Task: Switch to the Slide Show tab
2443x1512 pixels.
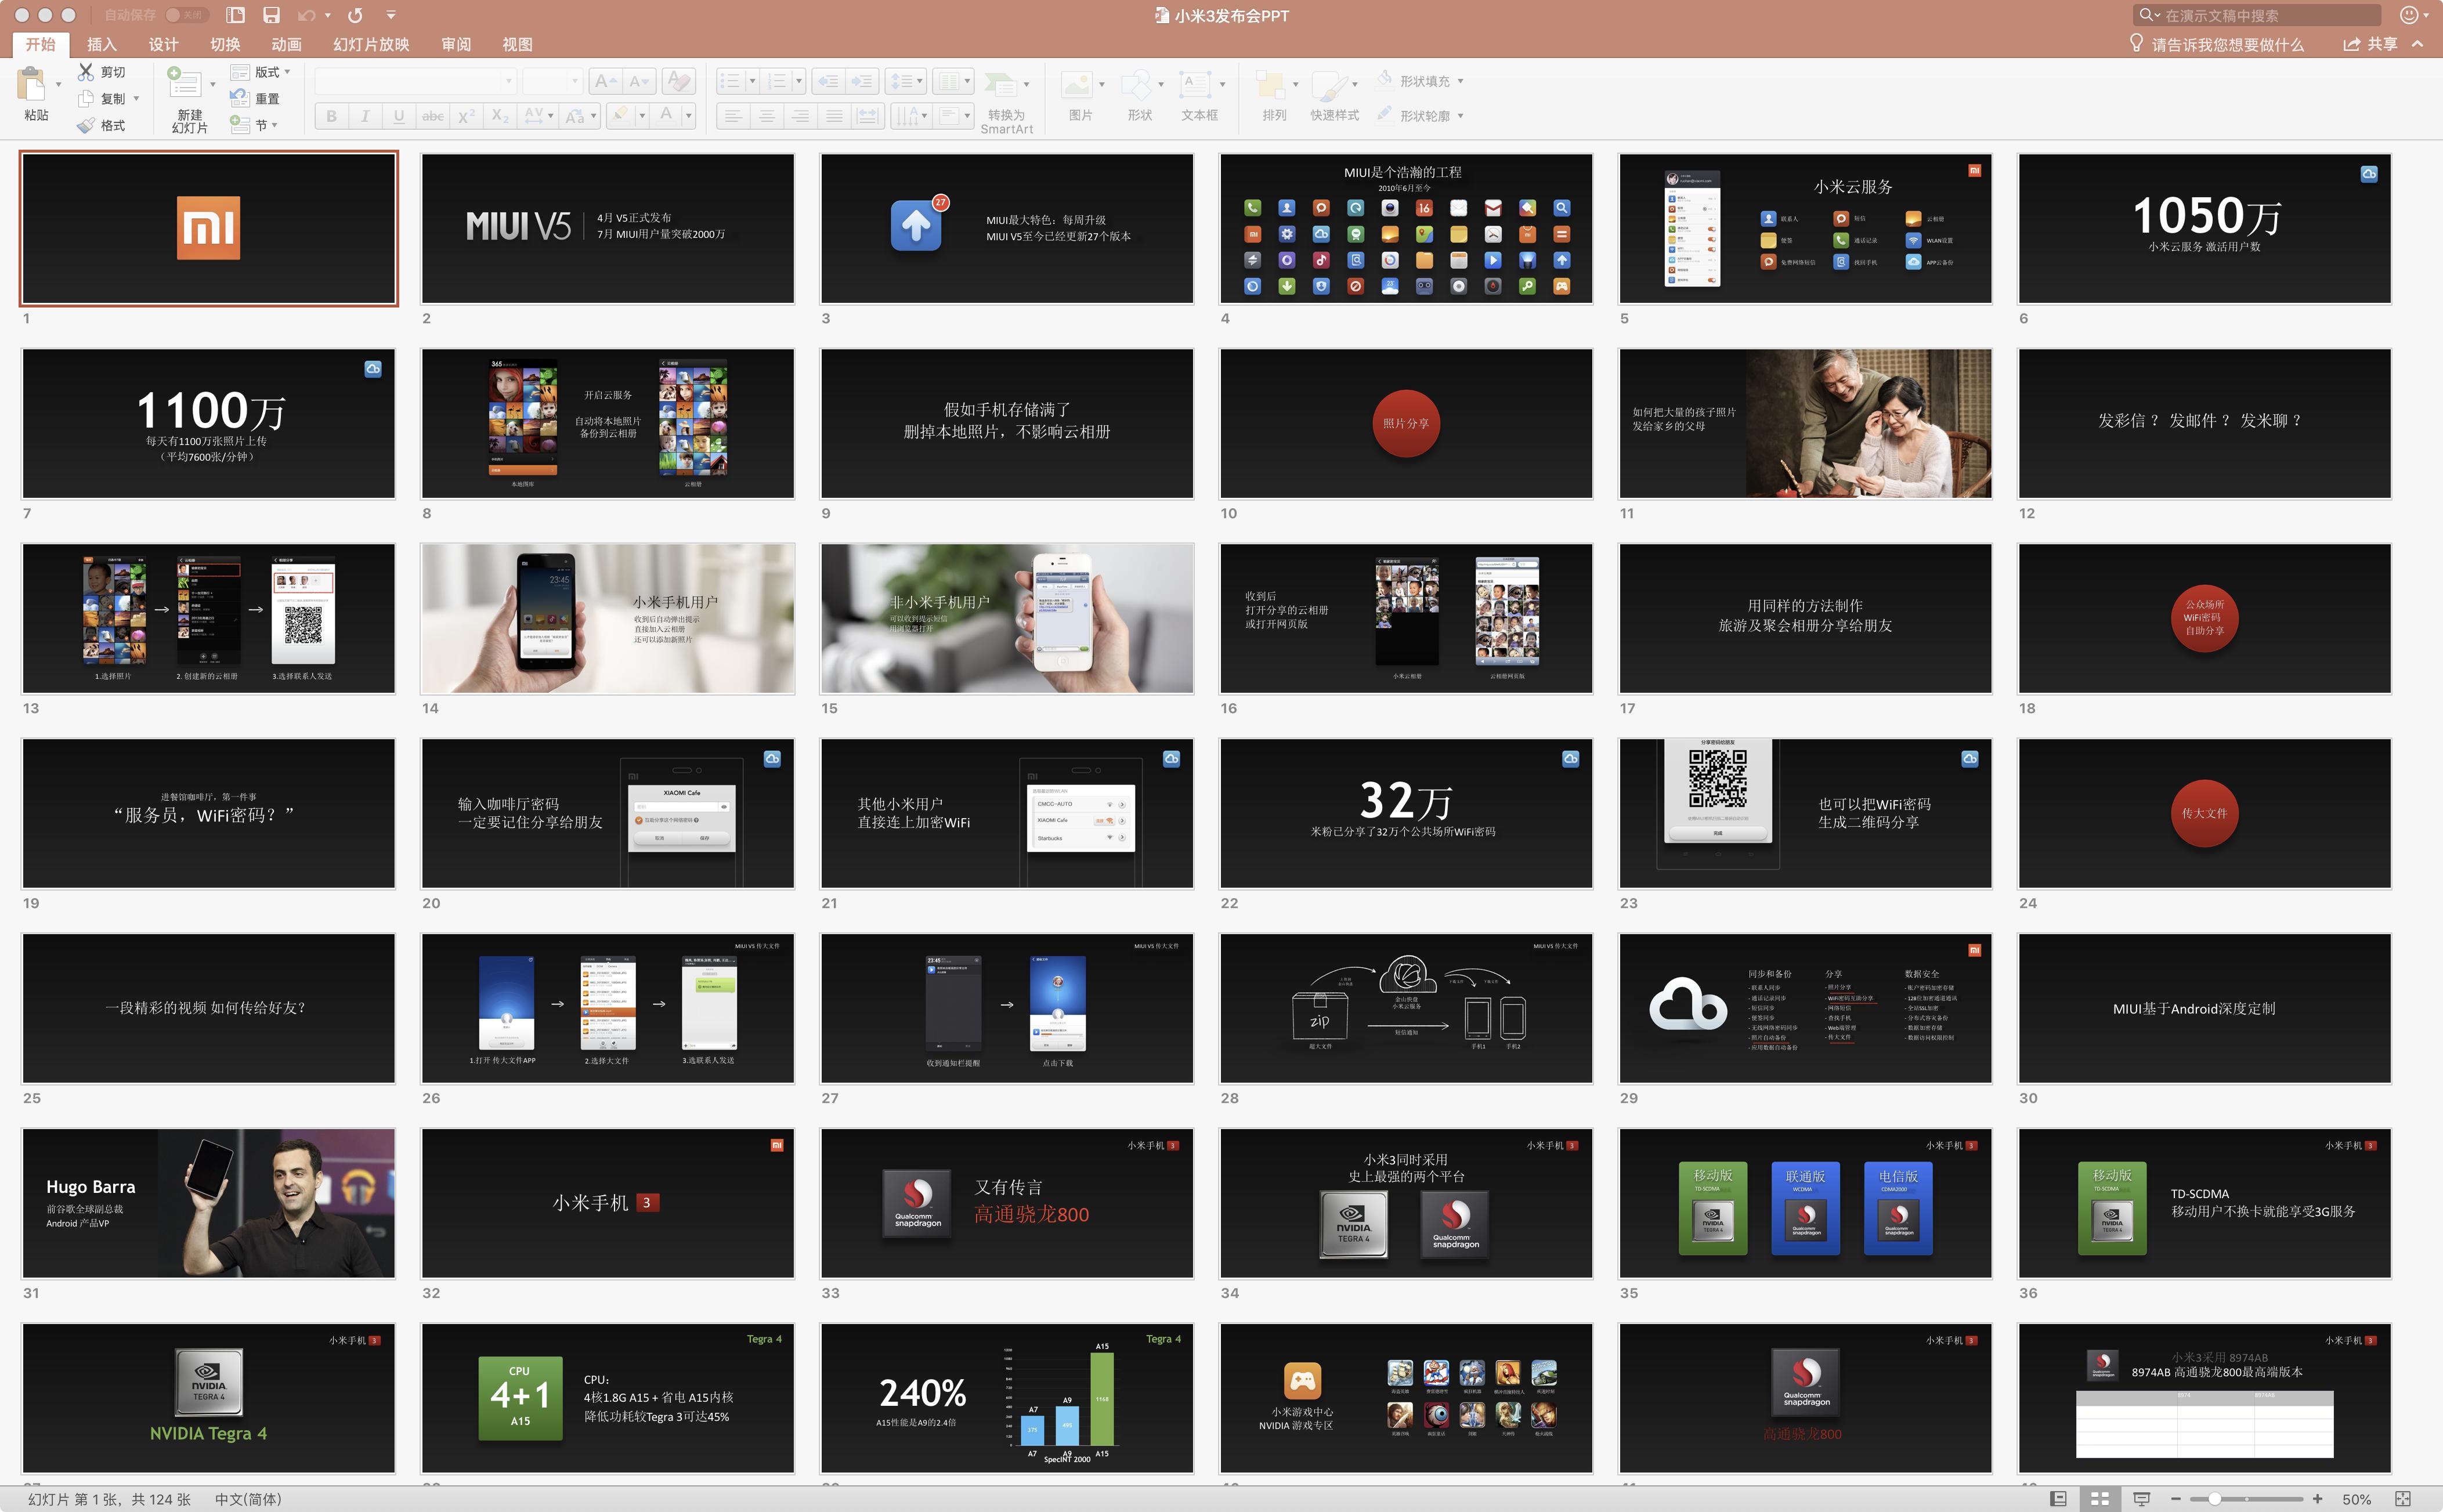Action: (x=371, y=44)
